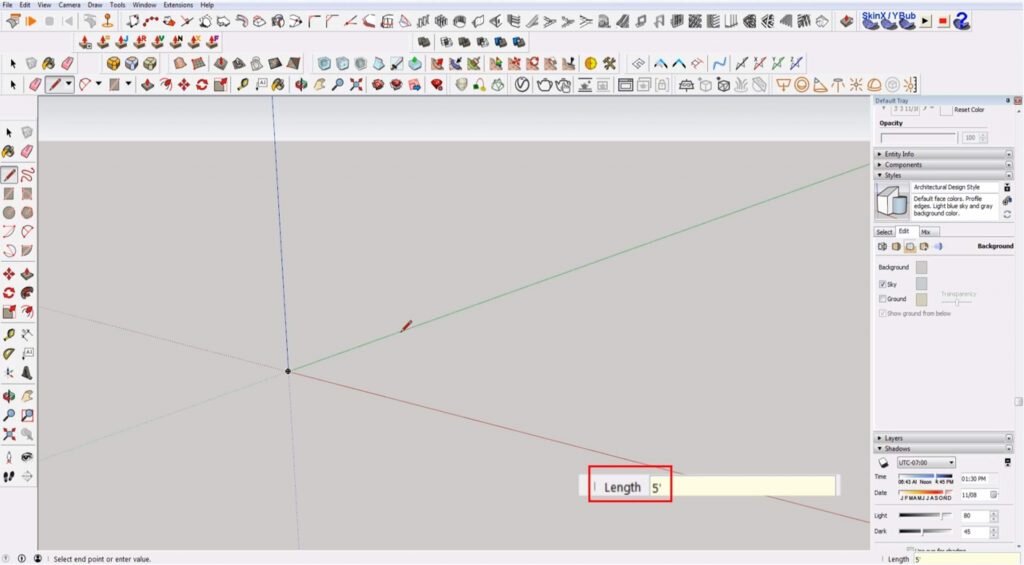Select the Pan hand tool in the left toolbar
The height and width of the screenshot is (565, 1024).
pyautogui.click(x=27, y=396)
